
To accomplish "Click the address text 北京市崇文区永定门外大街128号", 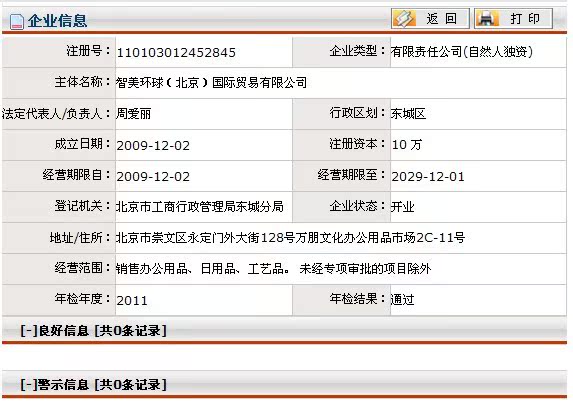I will (x=205, y=238).
